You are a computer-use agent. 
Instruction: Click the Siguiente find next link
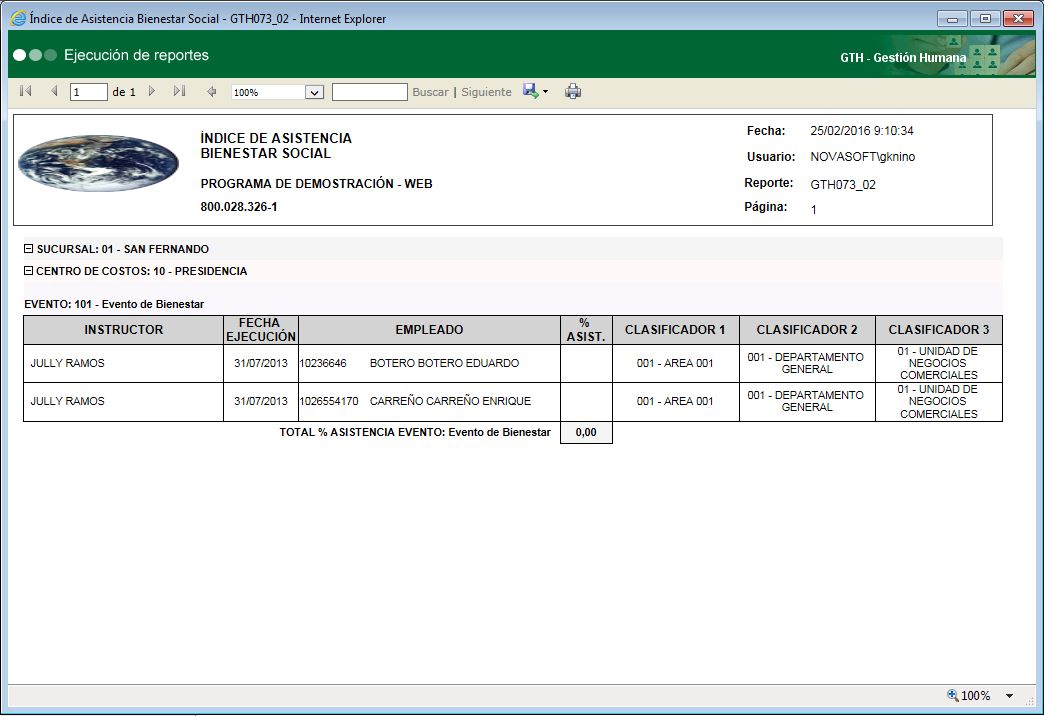coord(486,92)
